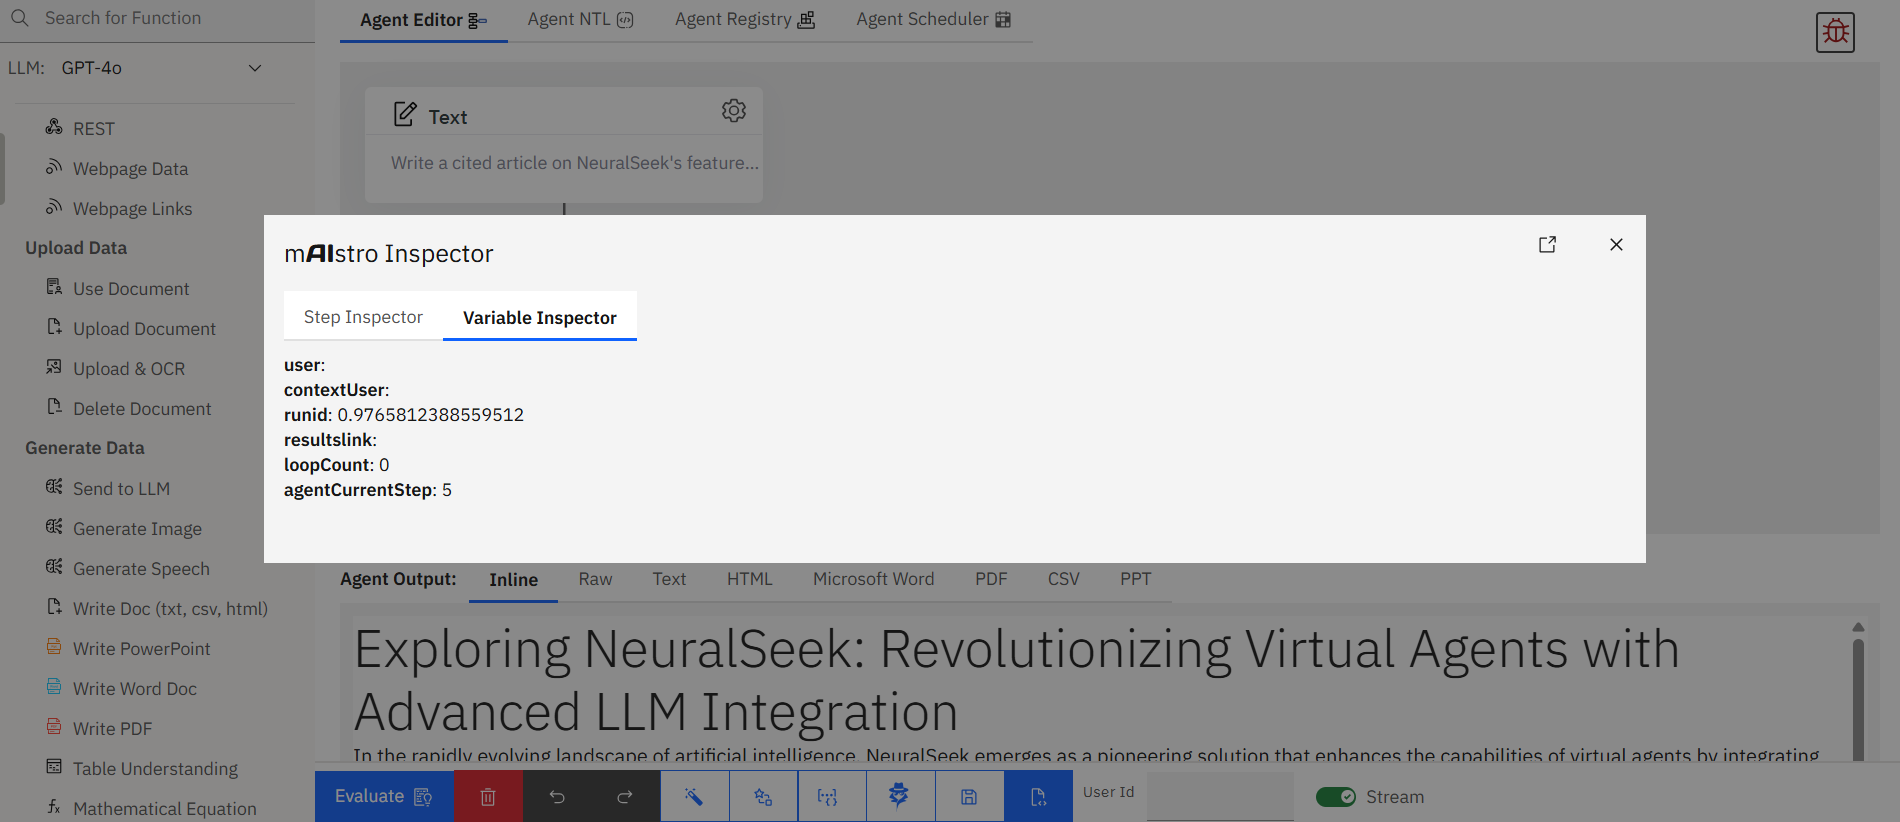
Task: Click the Webpage Links function
Action: (x=132, y=208)
